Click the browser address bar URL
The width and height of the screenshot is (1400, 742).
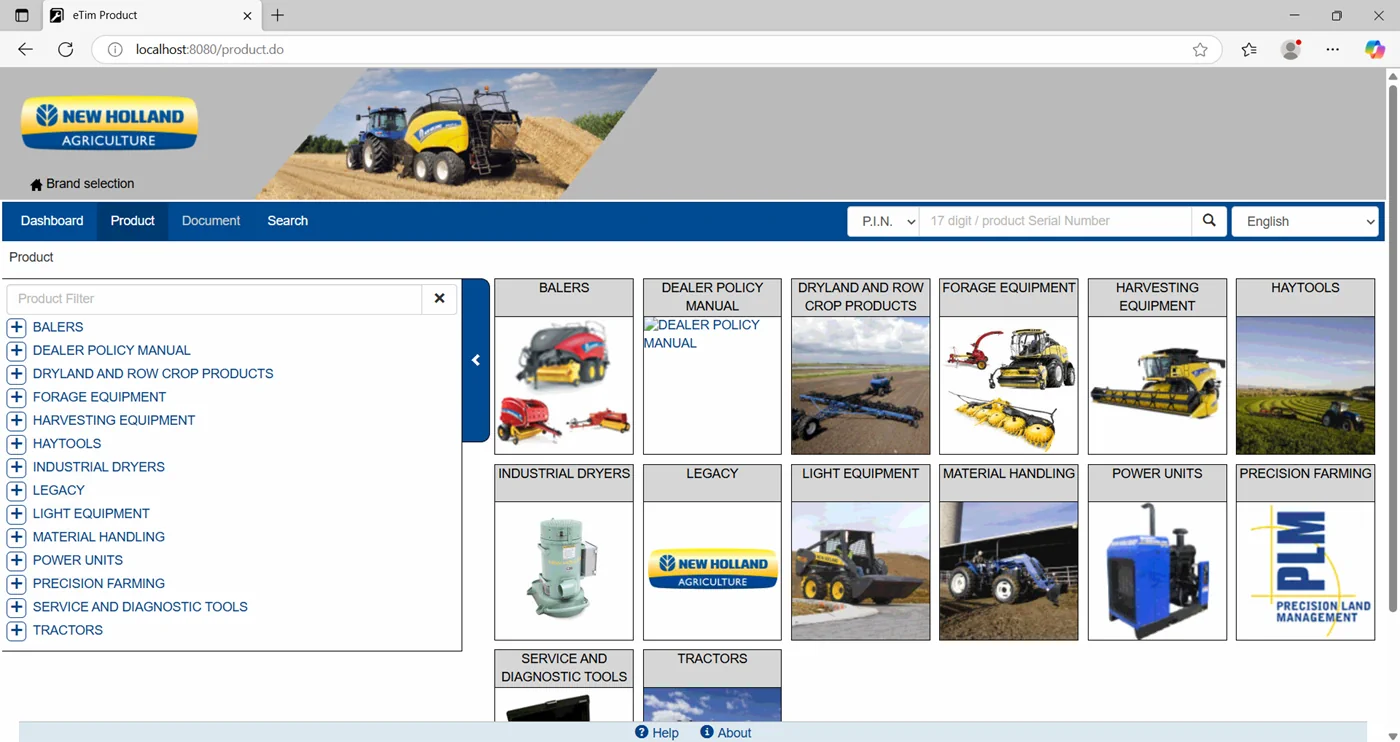(210, 49)
